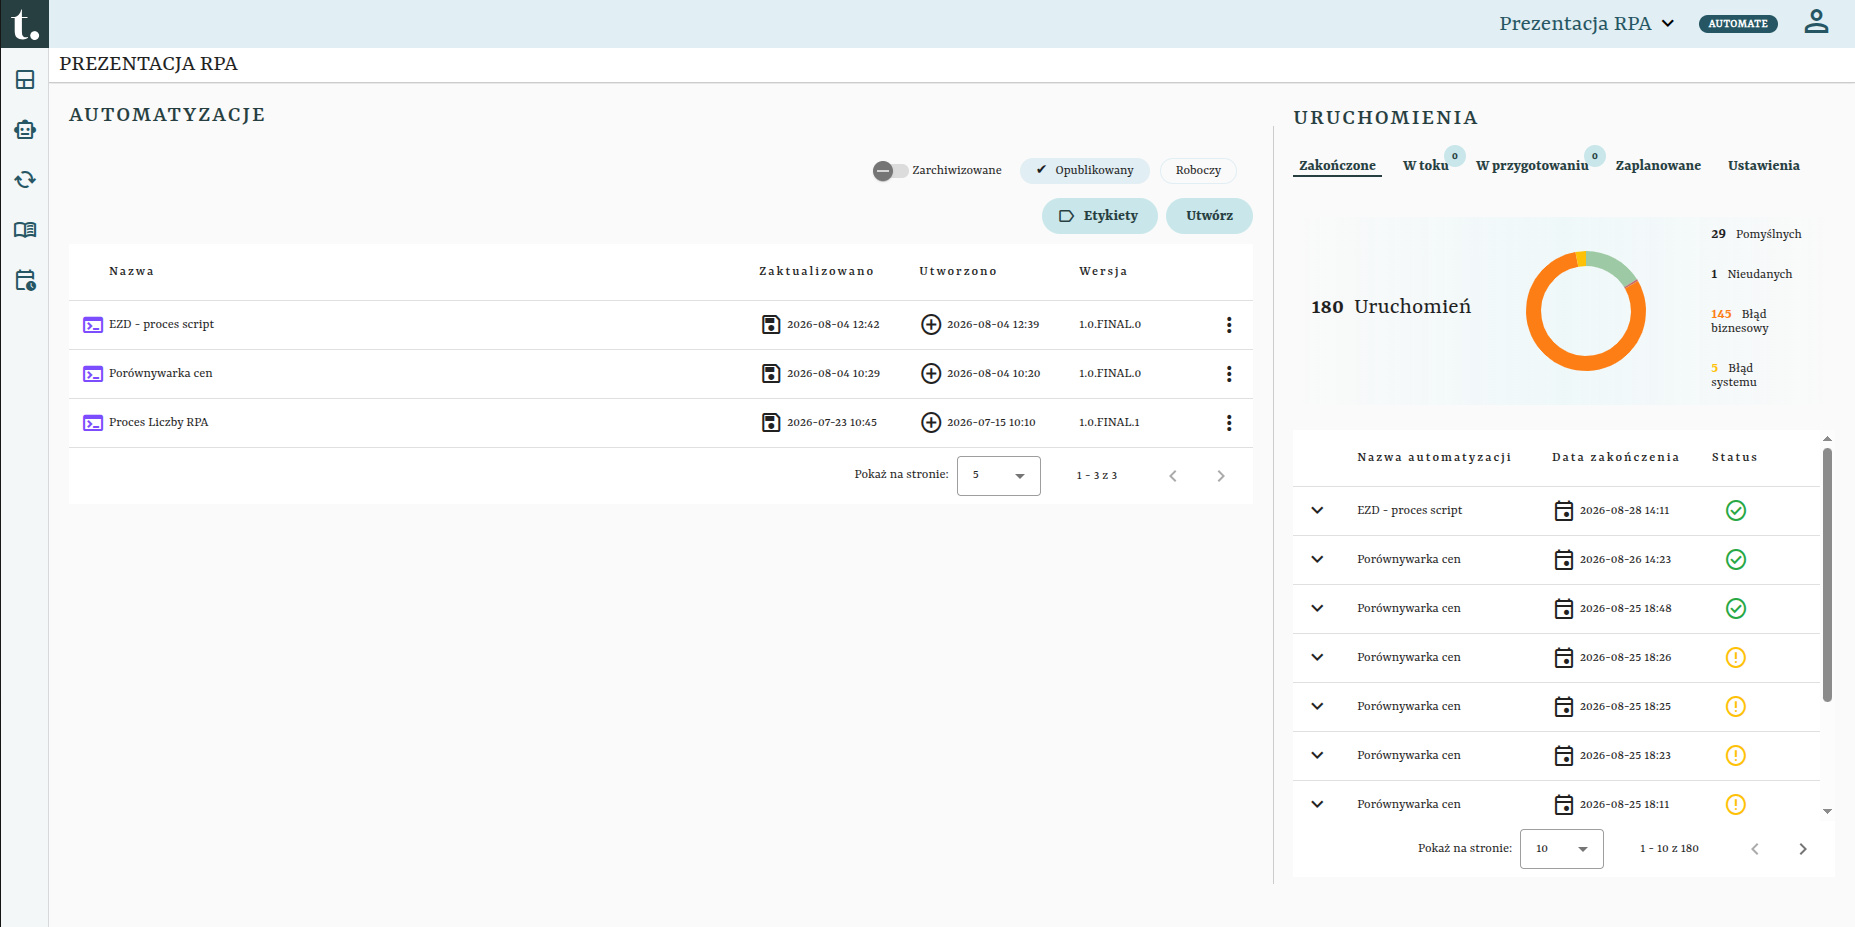Expand the Porównywarka cen run from 2026-08-26 14:23
This screenshot has width=1855, height=927.
(1317, 560)
